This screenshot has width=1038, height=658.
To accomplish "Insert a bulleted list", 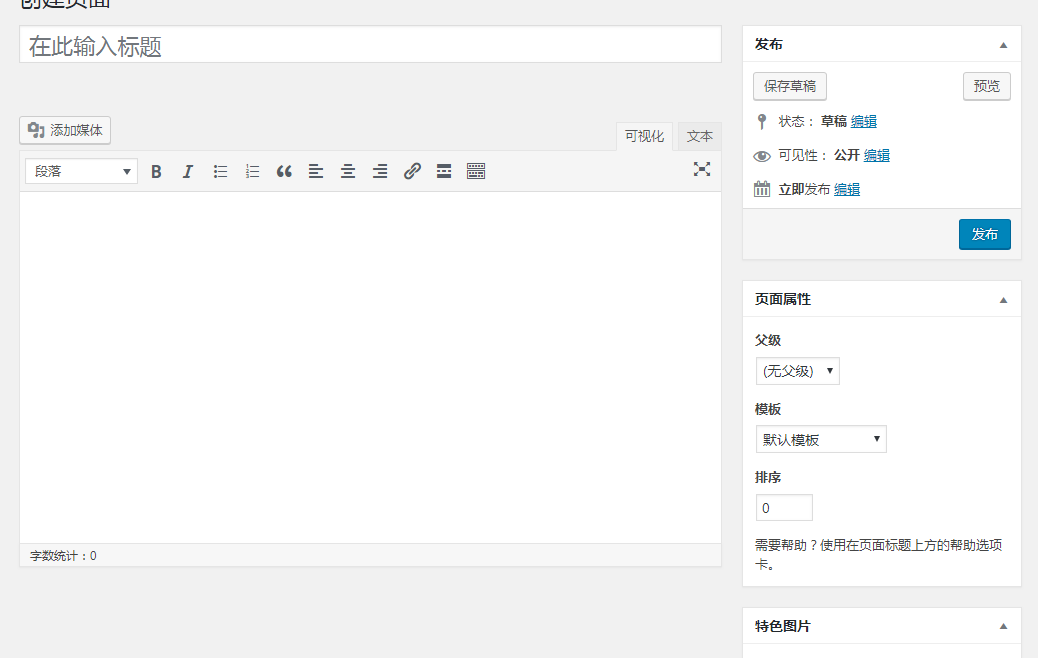I will click(x=220, y=171).
